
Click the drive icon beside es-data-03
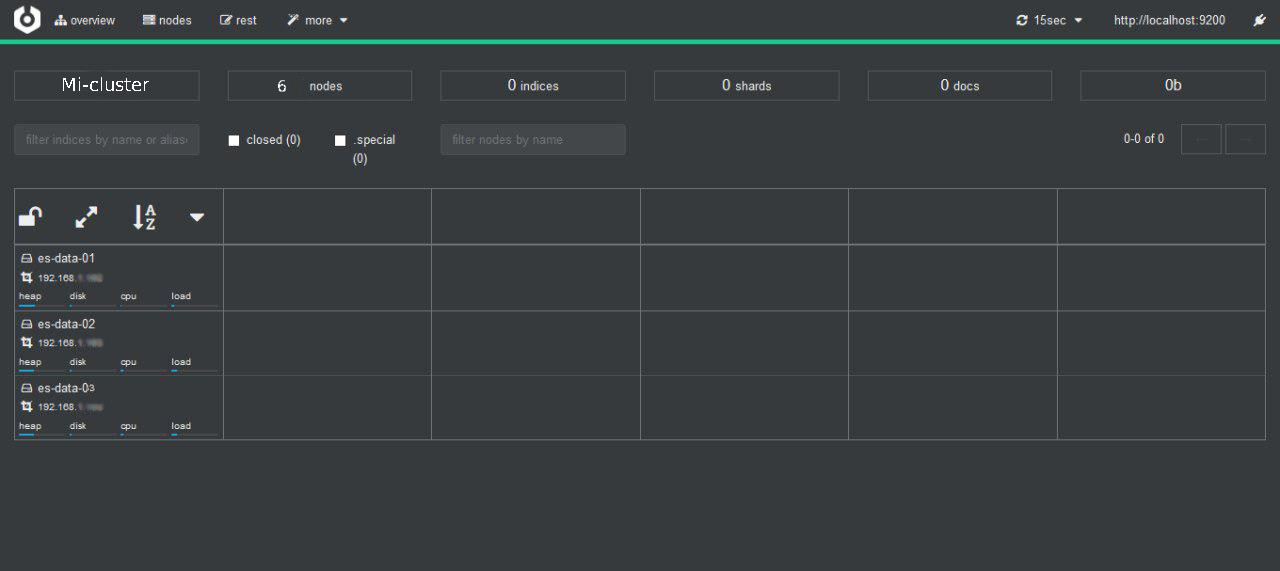click(x=27, y=388)
